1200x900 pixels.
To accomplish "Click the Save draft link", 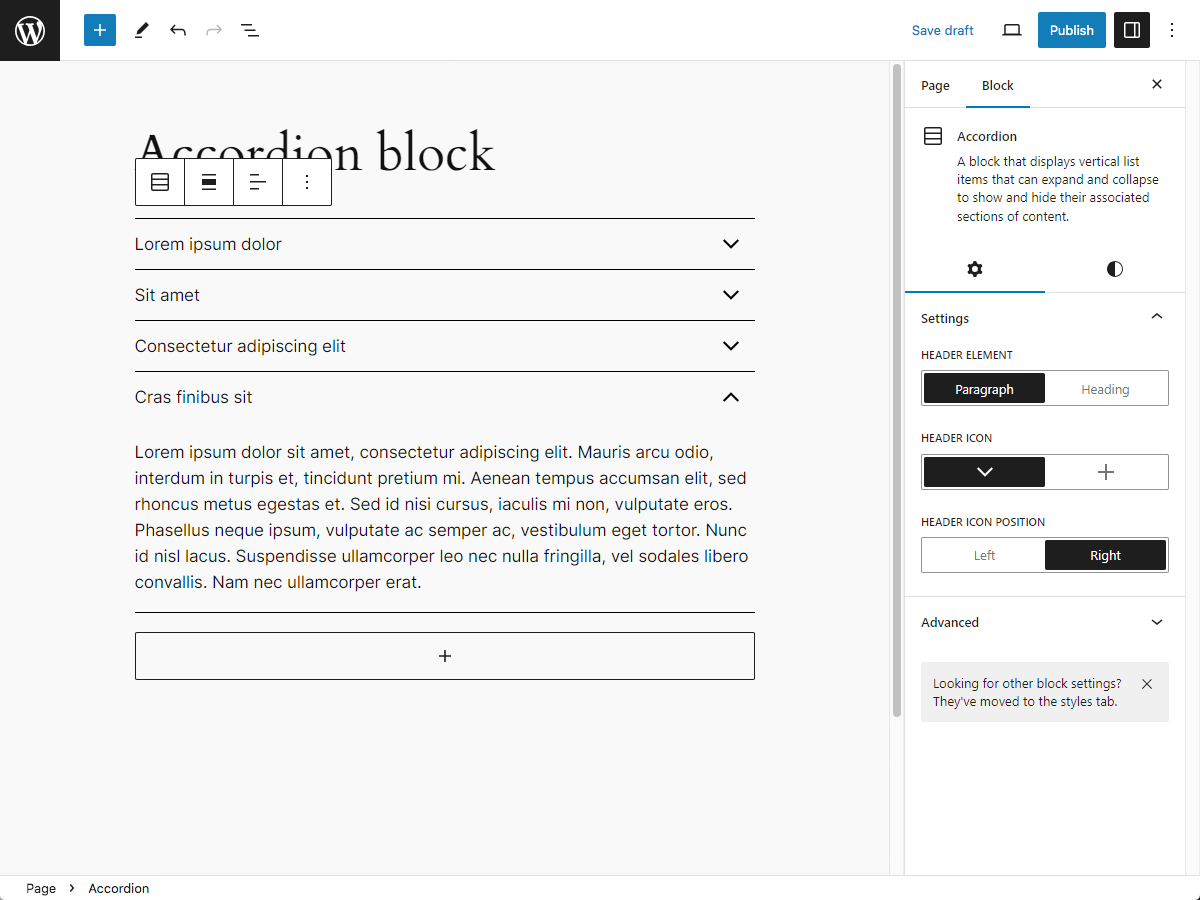I will pos(942,30).
